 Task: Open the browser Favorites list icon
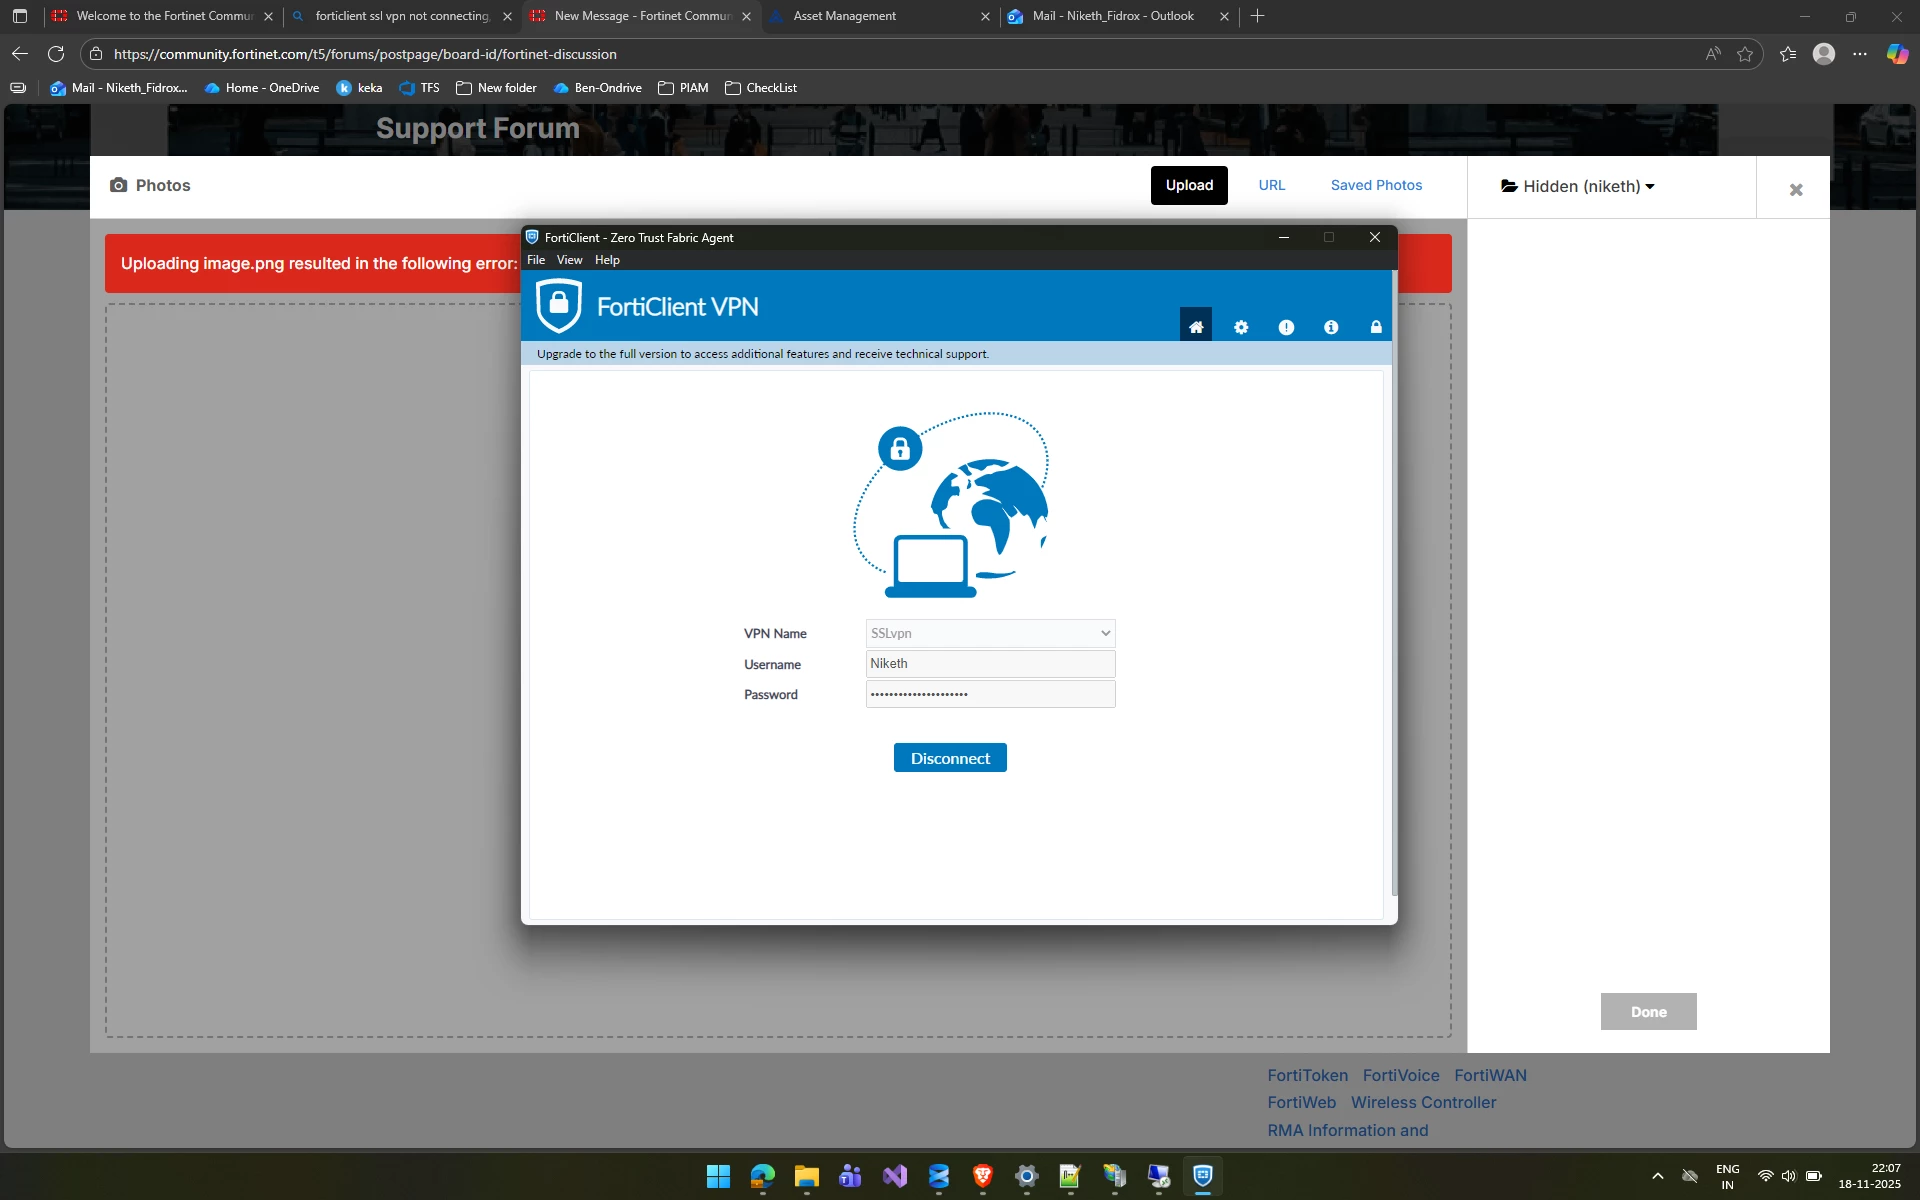tap(1788, 54)
